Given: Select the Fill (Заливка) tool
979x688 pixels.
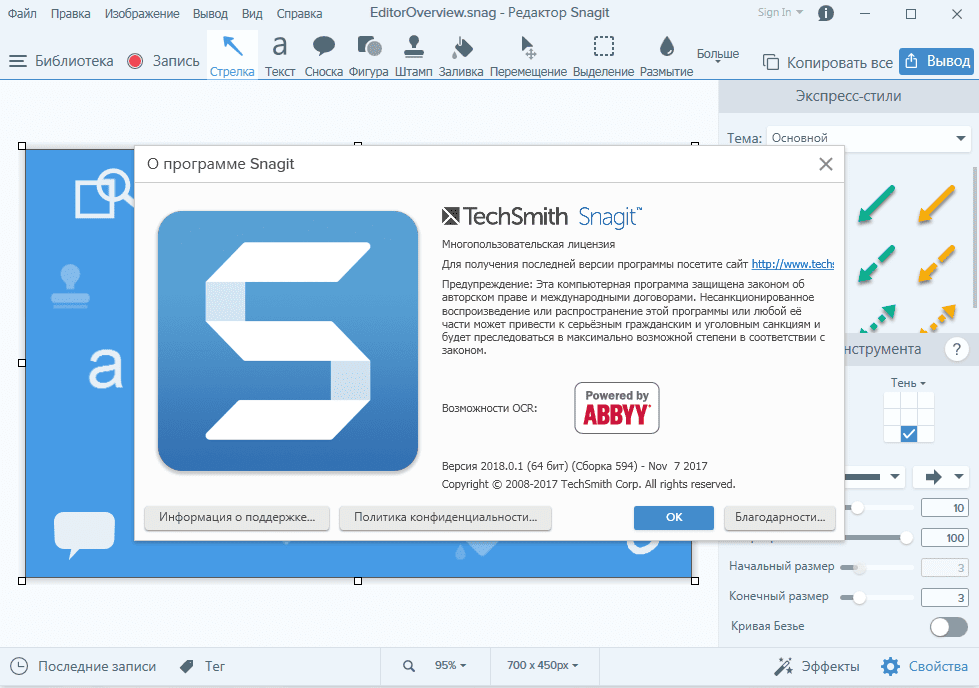Looking at the screenshot, I should click(461, 55).
